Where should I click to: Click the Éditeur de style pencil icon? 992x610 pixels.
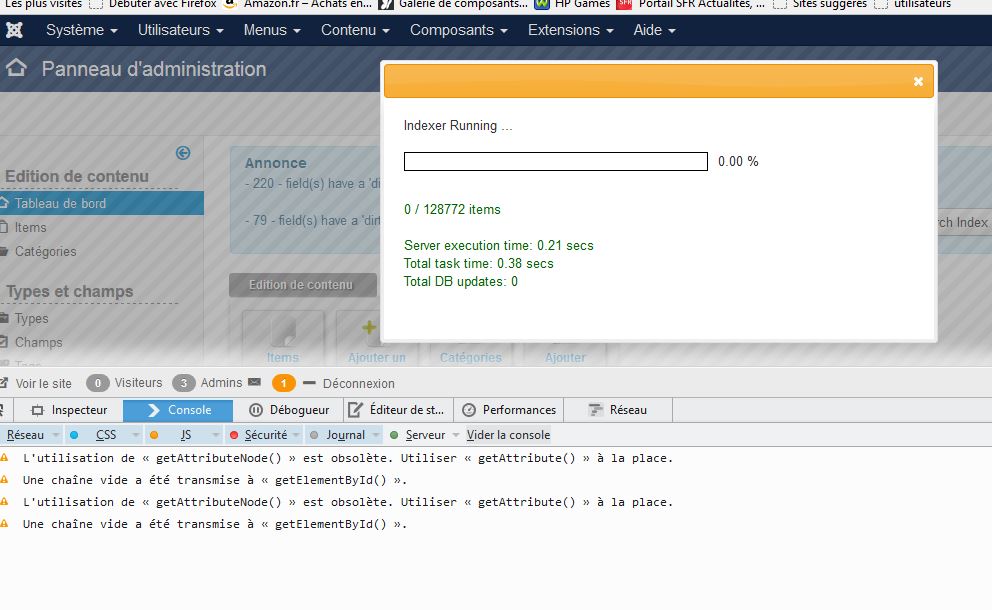[x=356, y=410]
